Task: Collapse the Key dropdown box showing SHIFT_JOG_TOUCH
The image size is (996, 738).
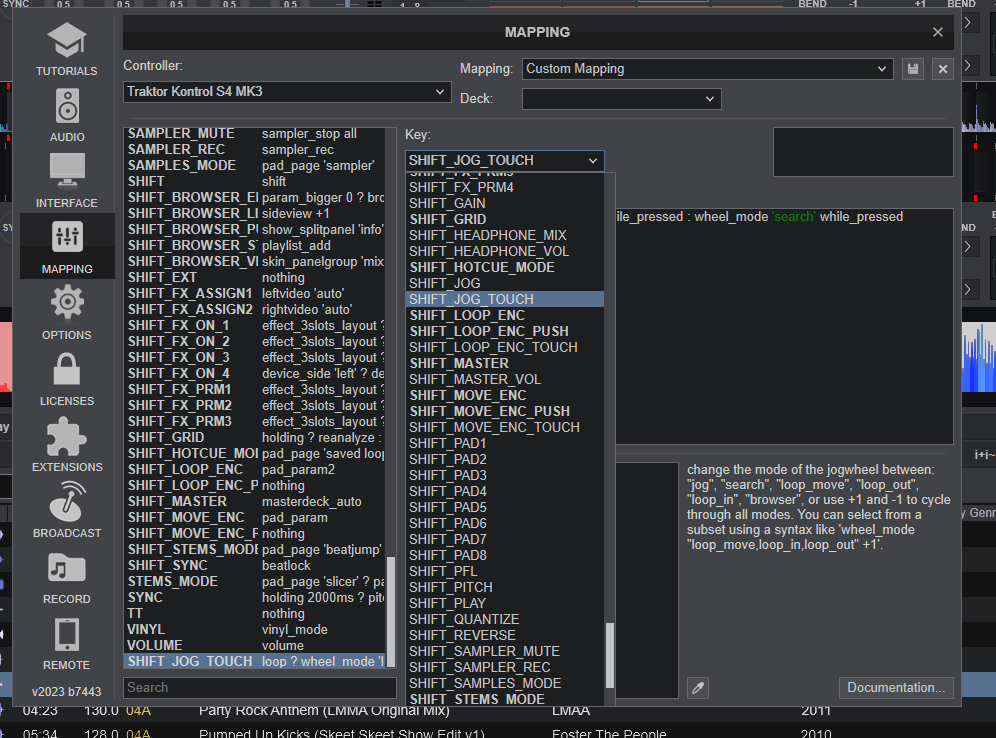Action: [x=504, y=160]
